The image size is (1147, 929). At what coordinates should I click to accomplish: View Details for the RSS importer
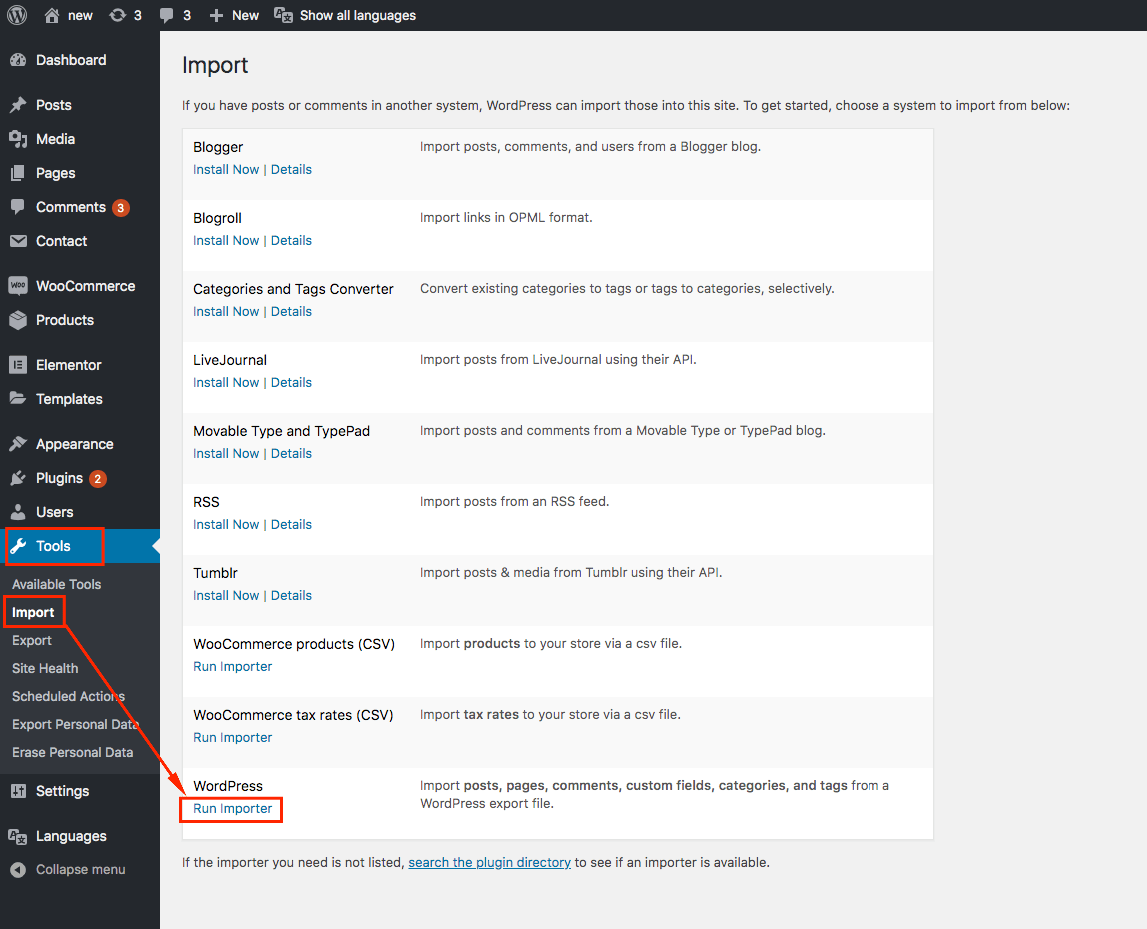tap(291, 524)
